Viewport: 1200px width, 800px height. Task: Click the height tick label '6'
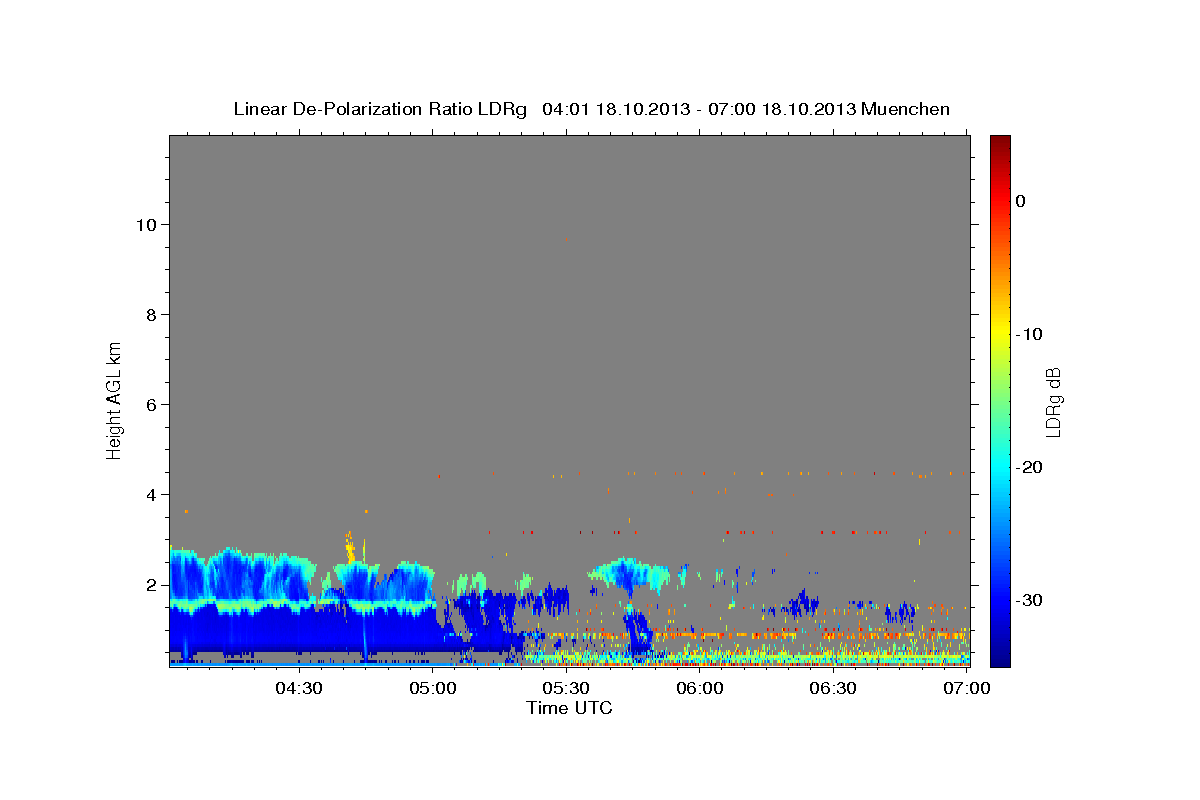pos(149,404)
